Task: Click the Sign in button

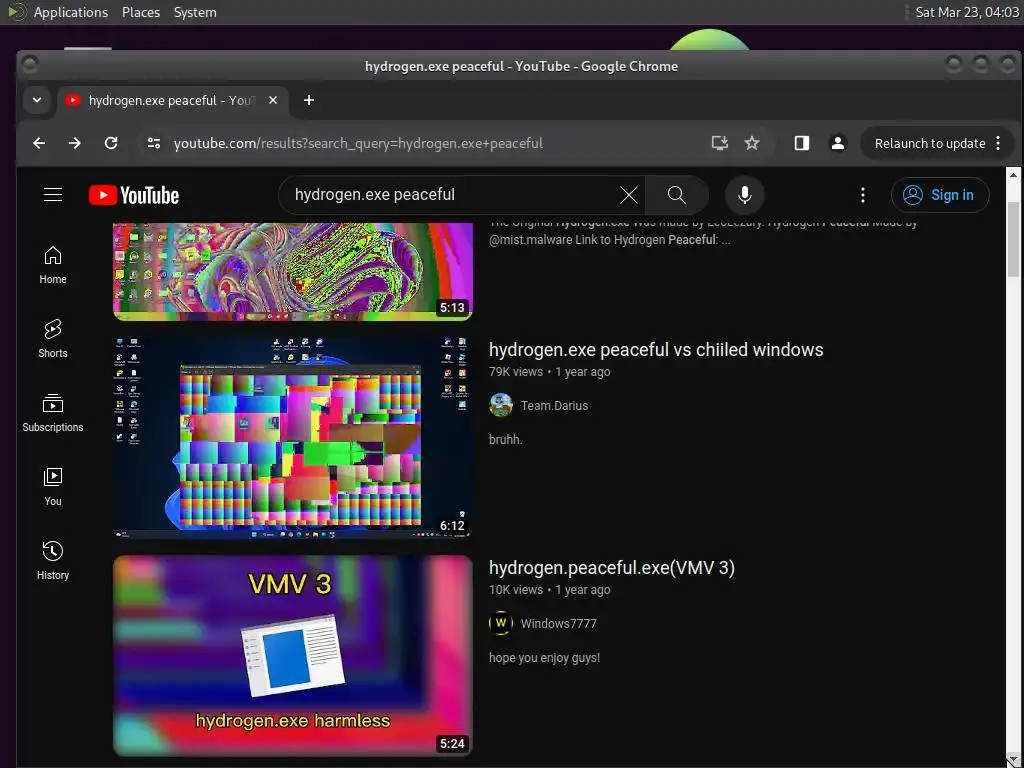Action: [x=940, y=195]
